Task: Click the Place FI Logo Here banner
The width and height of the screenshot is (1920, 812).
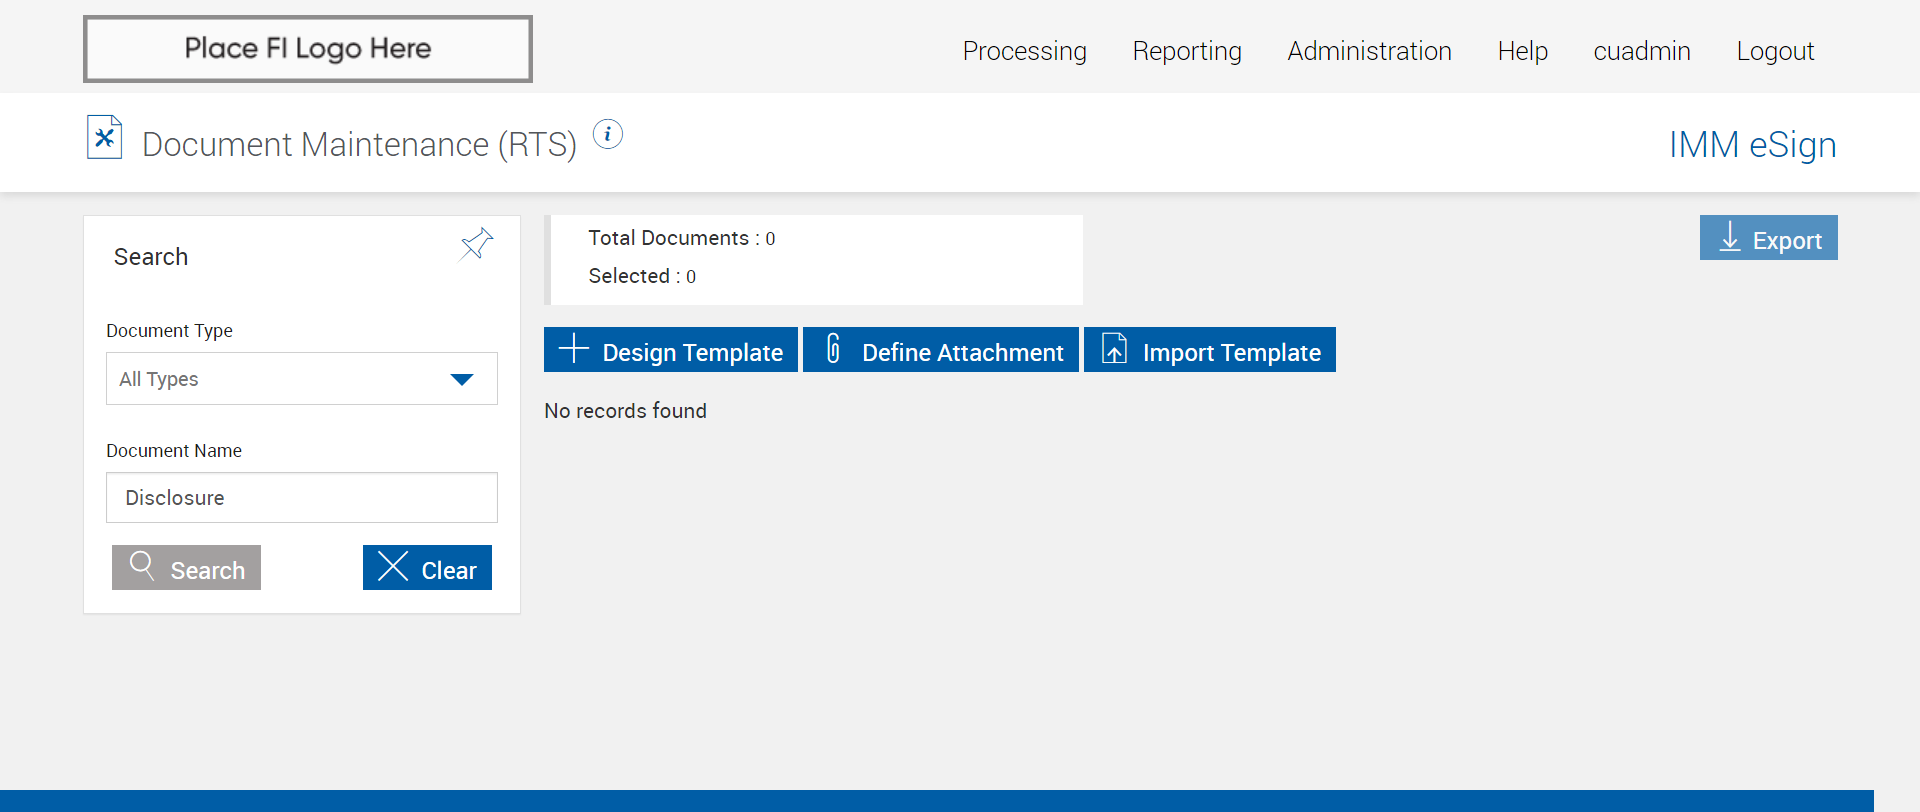Action: (308, 49)
